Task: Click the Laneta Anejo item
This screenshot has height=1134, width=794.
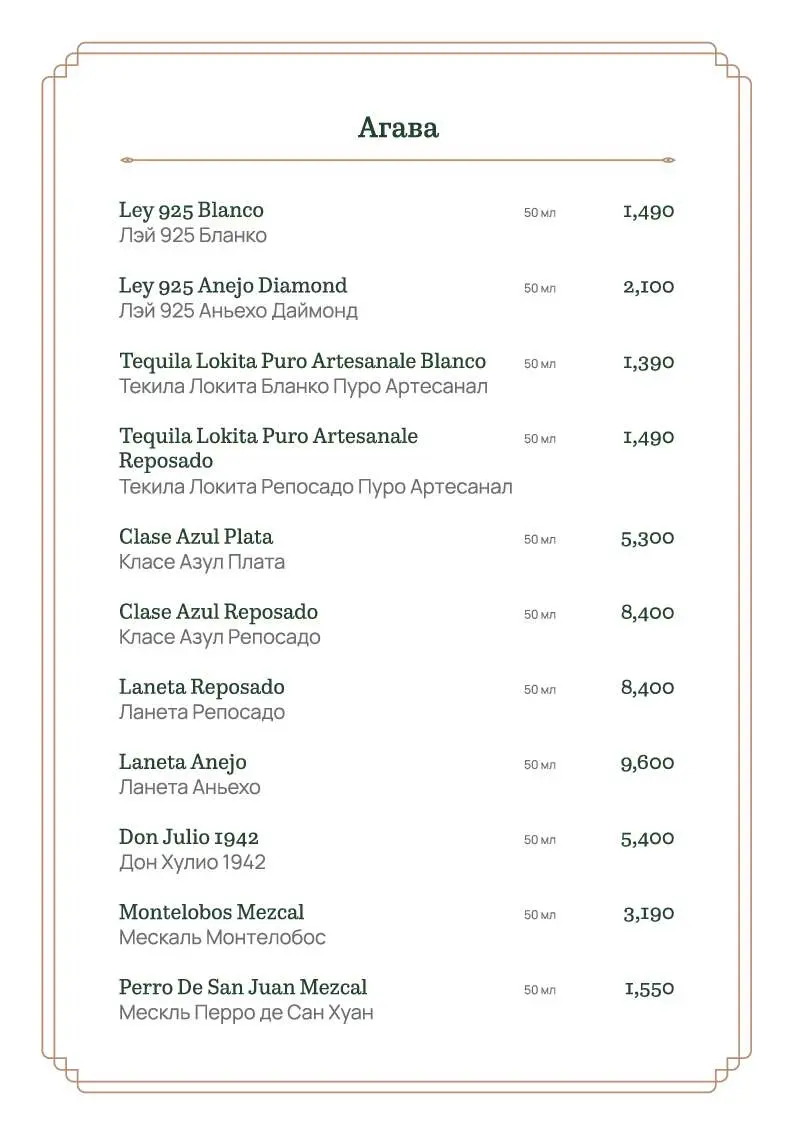Action: point(183,762)
